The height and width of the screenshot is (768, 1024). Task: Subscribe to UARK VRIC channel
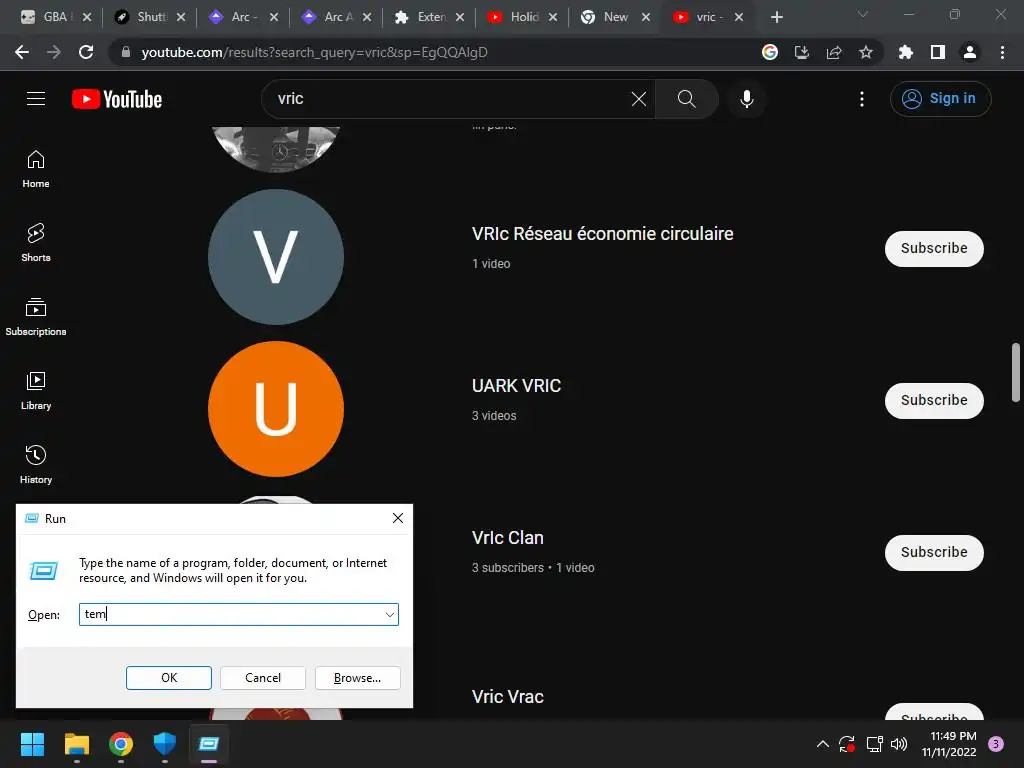pos(934,400)
